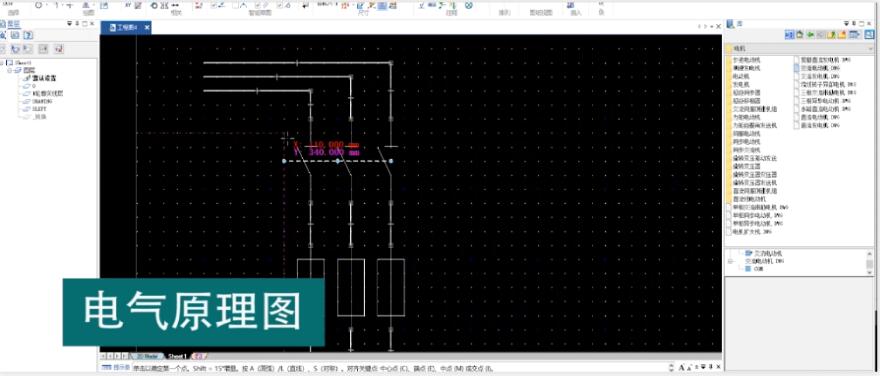Click the circle draw tool in ribbon

(38, 5)
